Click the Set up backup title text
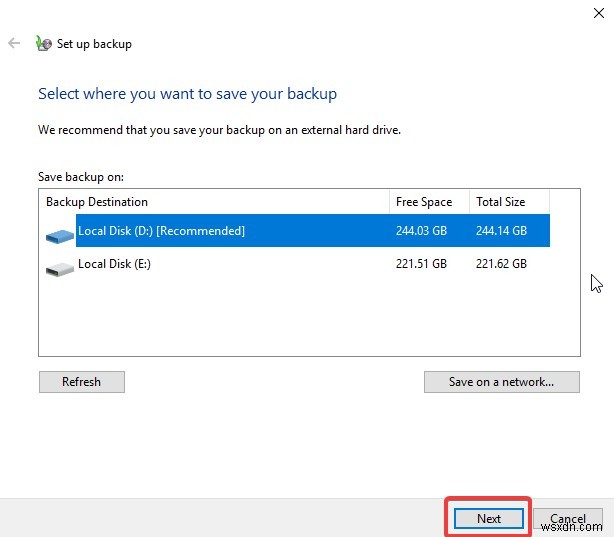 (x=94, y=44)
